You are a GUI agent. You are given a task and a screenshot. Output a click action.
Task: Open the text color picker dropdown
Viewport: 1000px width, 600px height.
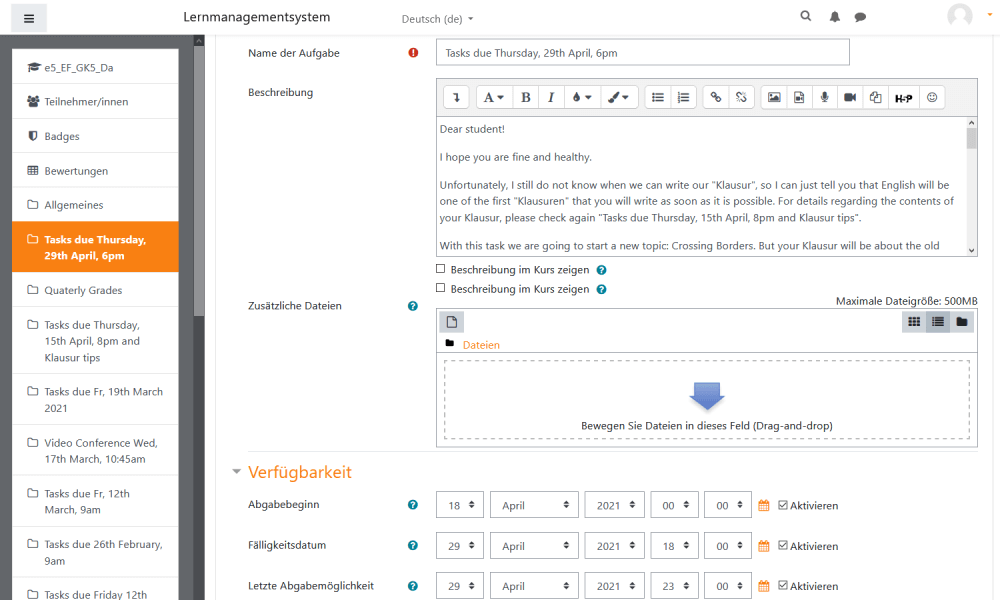pos(580,97)
